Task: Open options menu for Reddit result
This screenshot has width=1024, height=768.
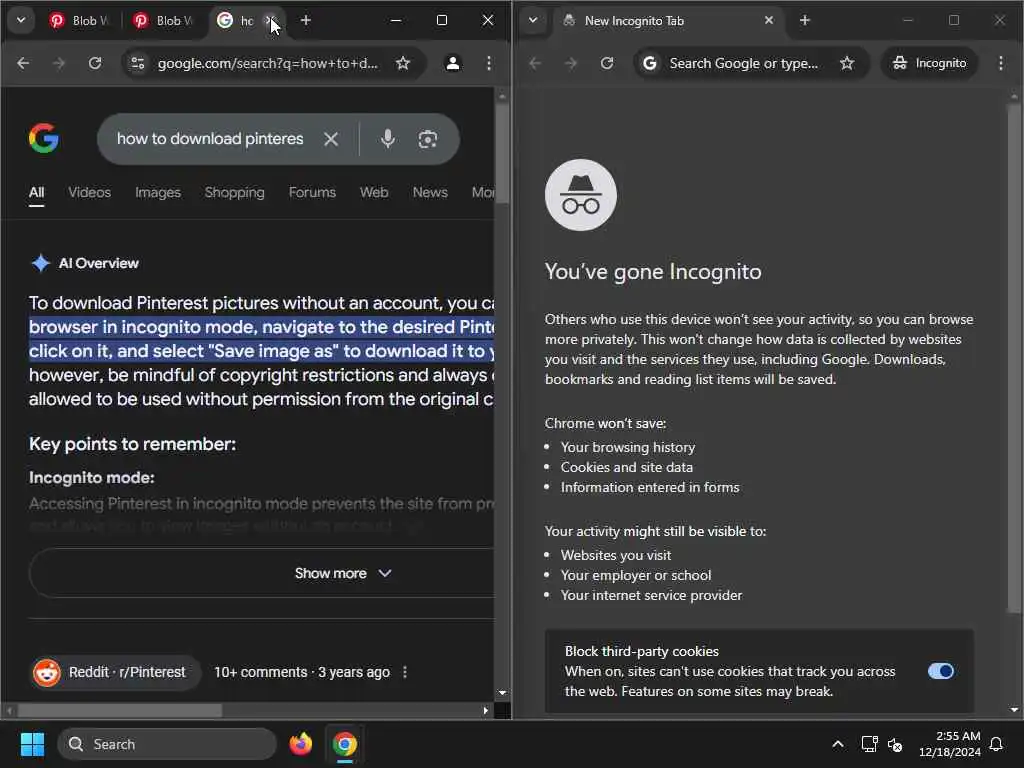Action: coord(405,672)
